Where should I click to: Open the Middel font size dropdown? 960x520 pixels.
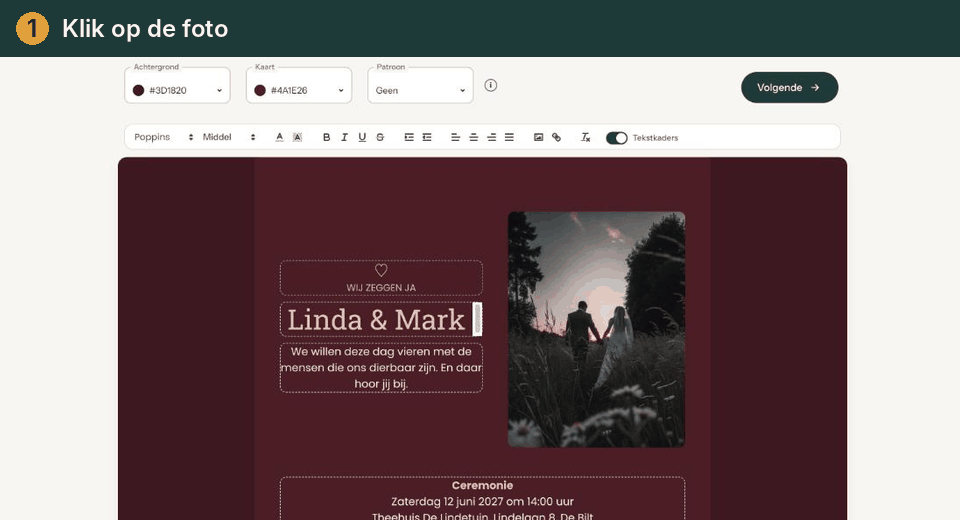[229, 137]
